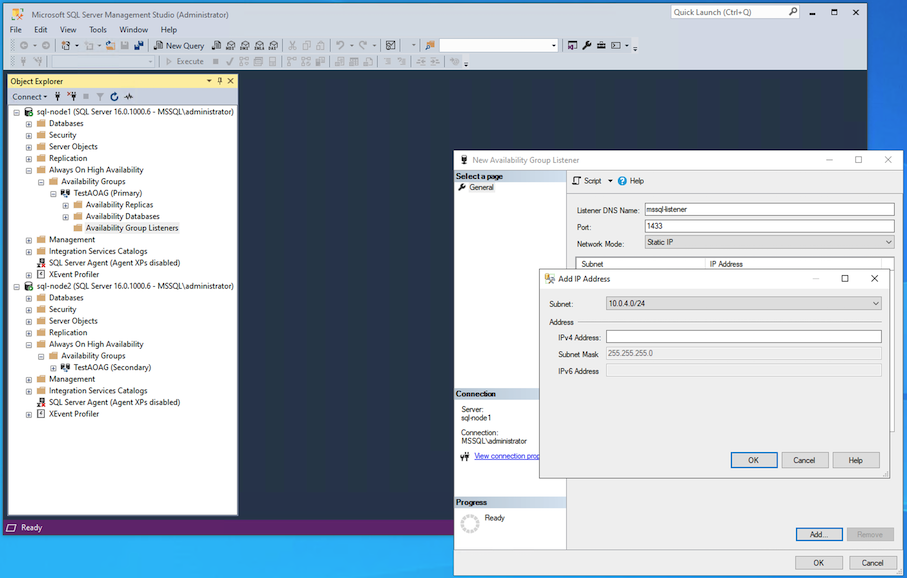Close the Object Explorer panel

(x=230, y=81)
